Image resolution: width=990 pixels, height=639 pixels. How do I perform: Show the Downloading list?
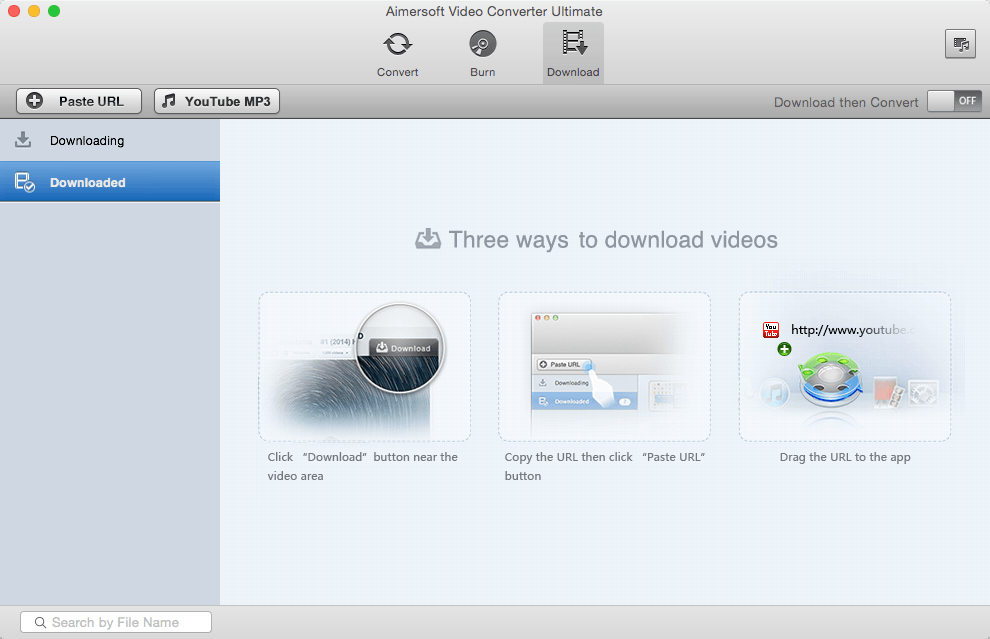(110, 140)
